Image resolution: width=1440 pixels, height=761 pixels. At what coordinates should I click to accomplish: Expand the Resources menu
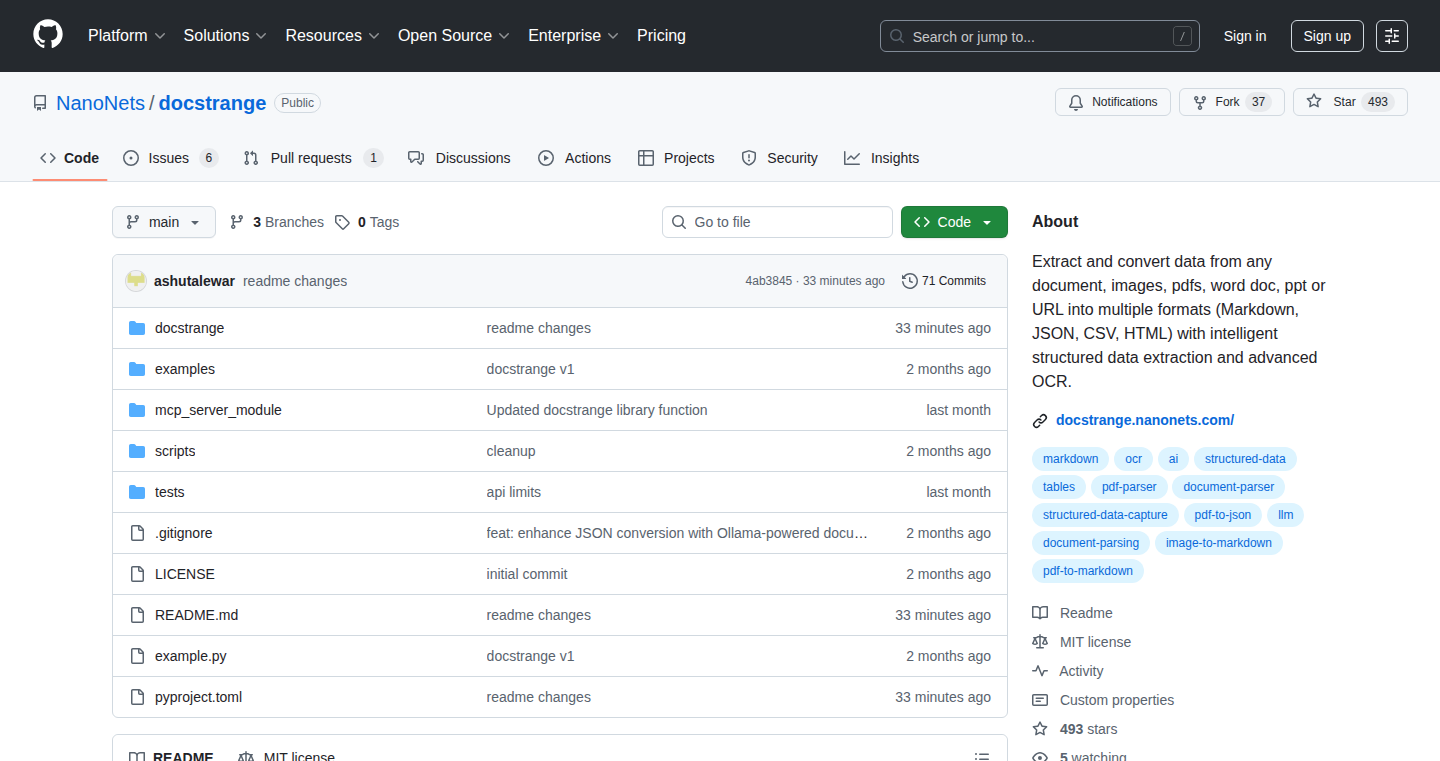pyautogui.click(x=333, y=36)
